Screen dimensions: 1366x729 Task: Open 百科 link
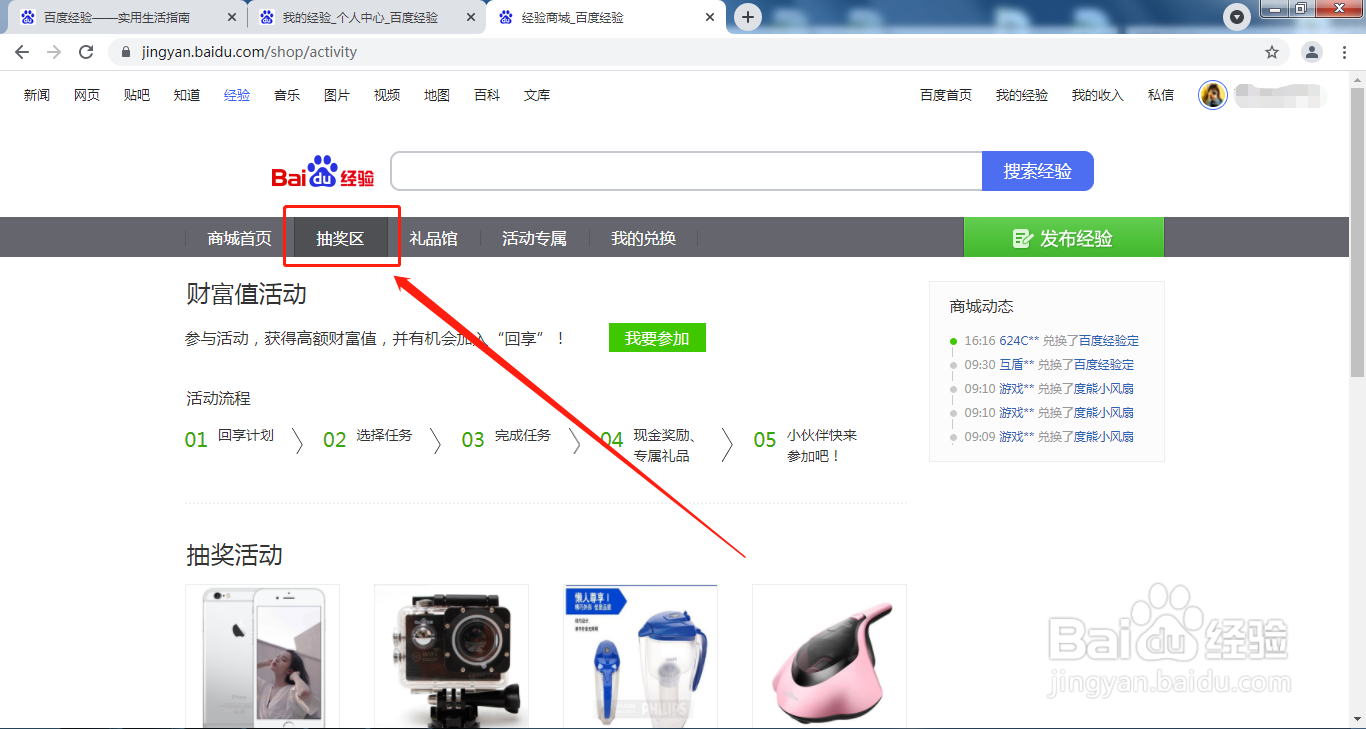[x=487, y=95]
